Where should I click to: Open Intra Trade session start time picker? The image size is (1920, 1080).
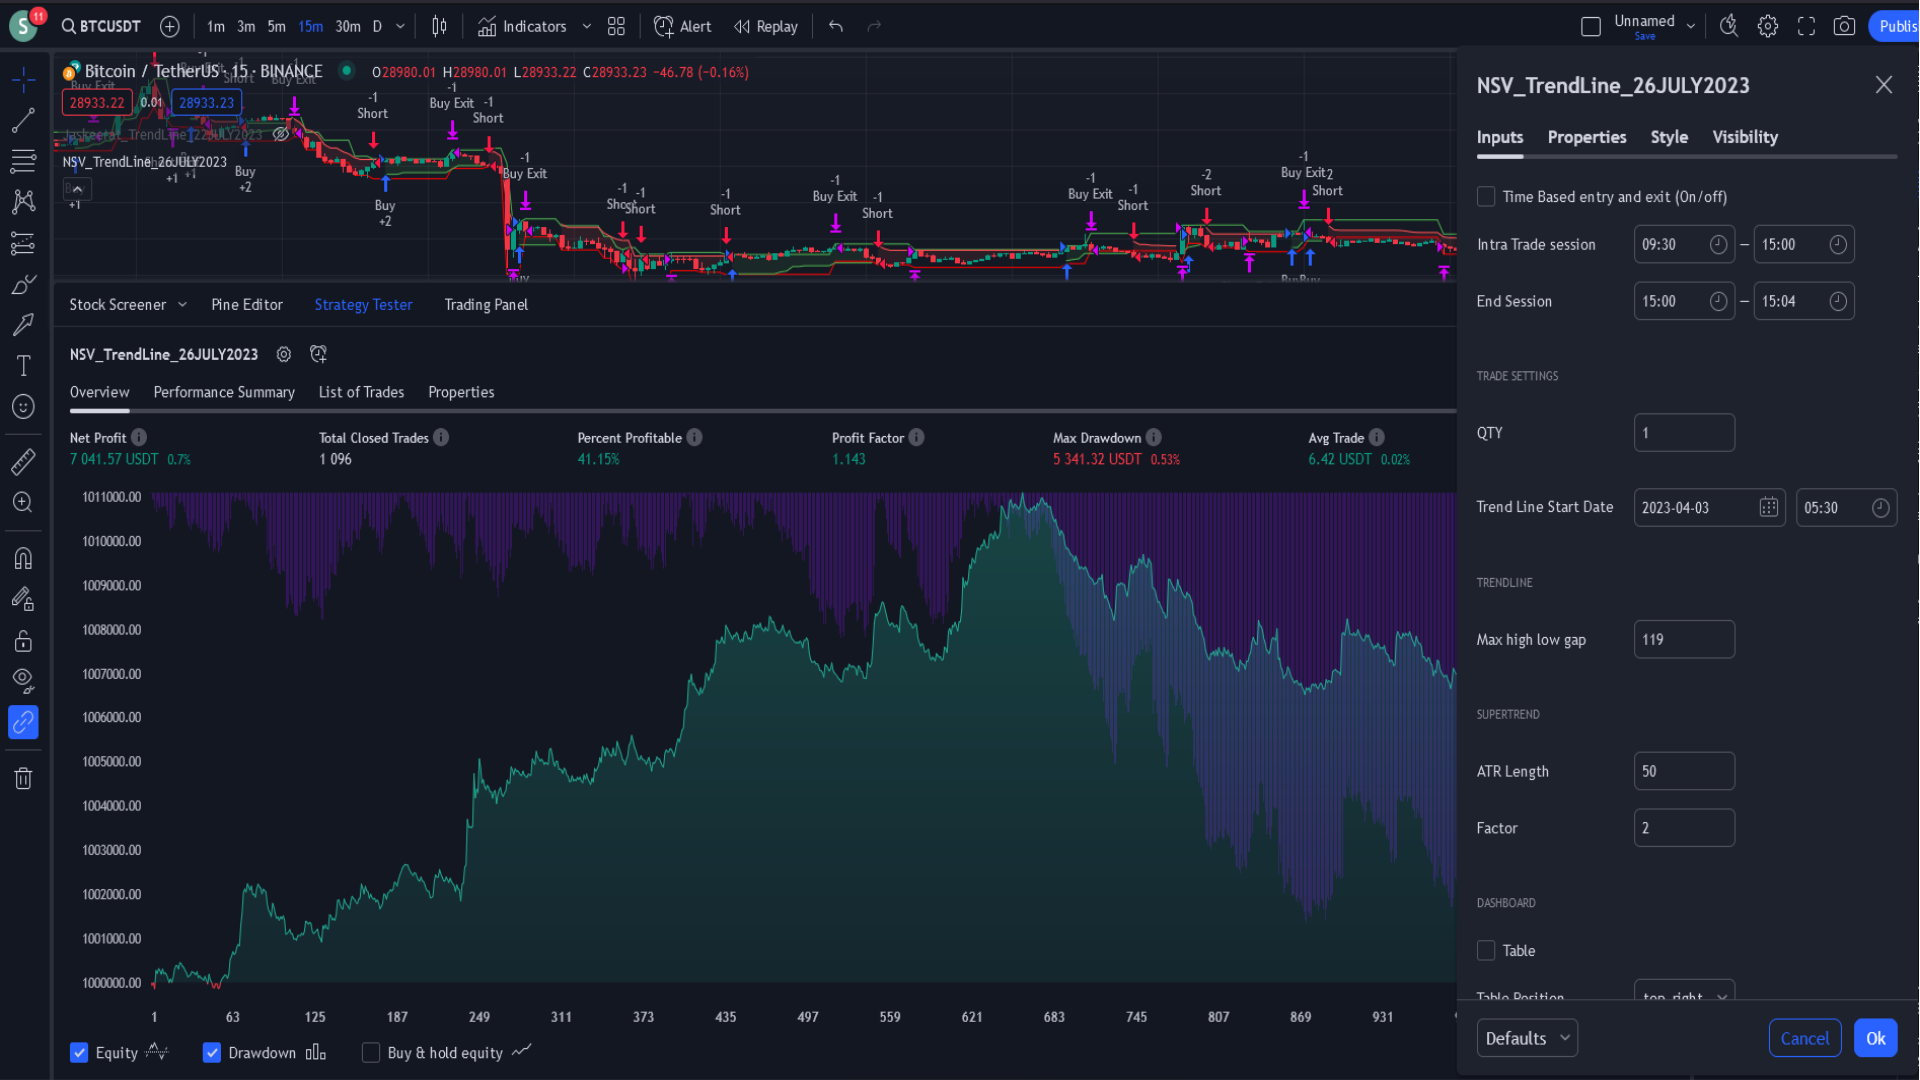coord(1718,245)
